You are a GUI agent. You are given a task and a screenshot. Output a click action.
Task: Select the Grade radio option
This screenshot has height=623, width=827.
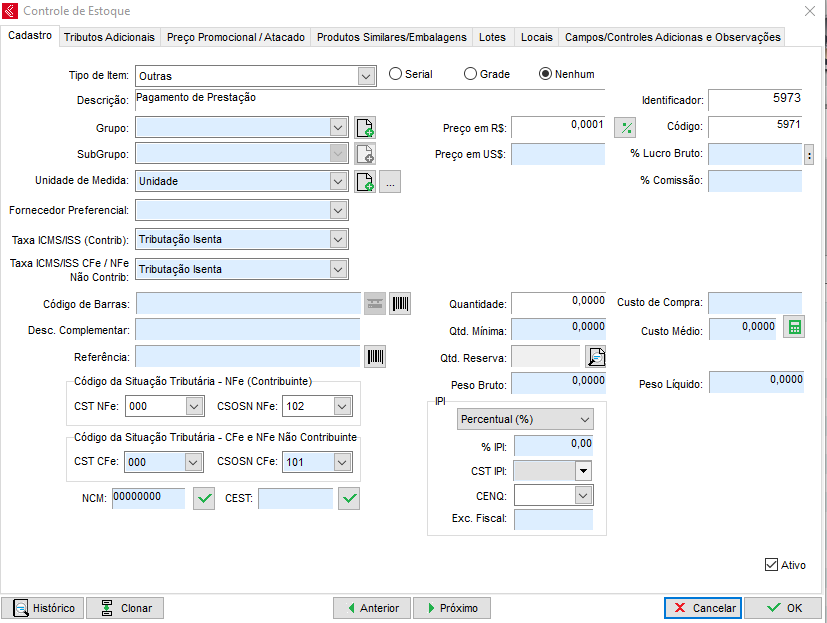(471, 74)
